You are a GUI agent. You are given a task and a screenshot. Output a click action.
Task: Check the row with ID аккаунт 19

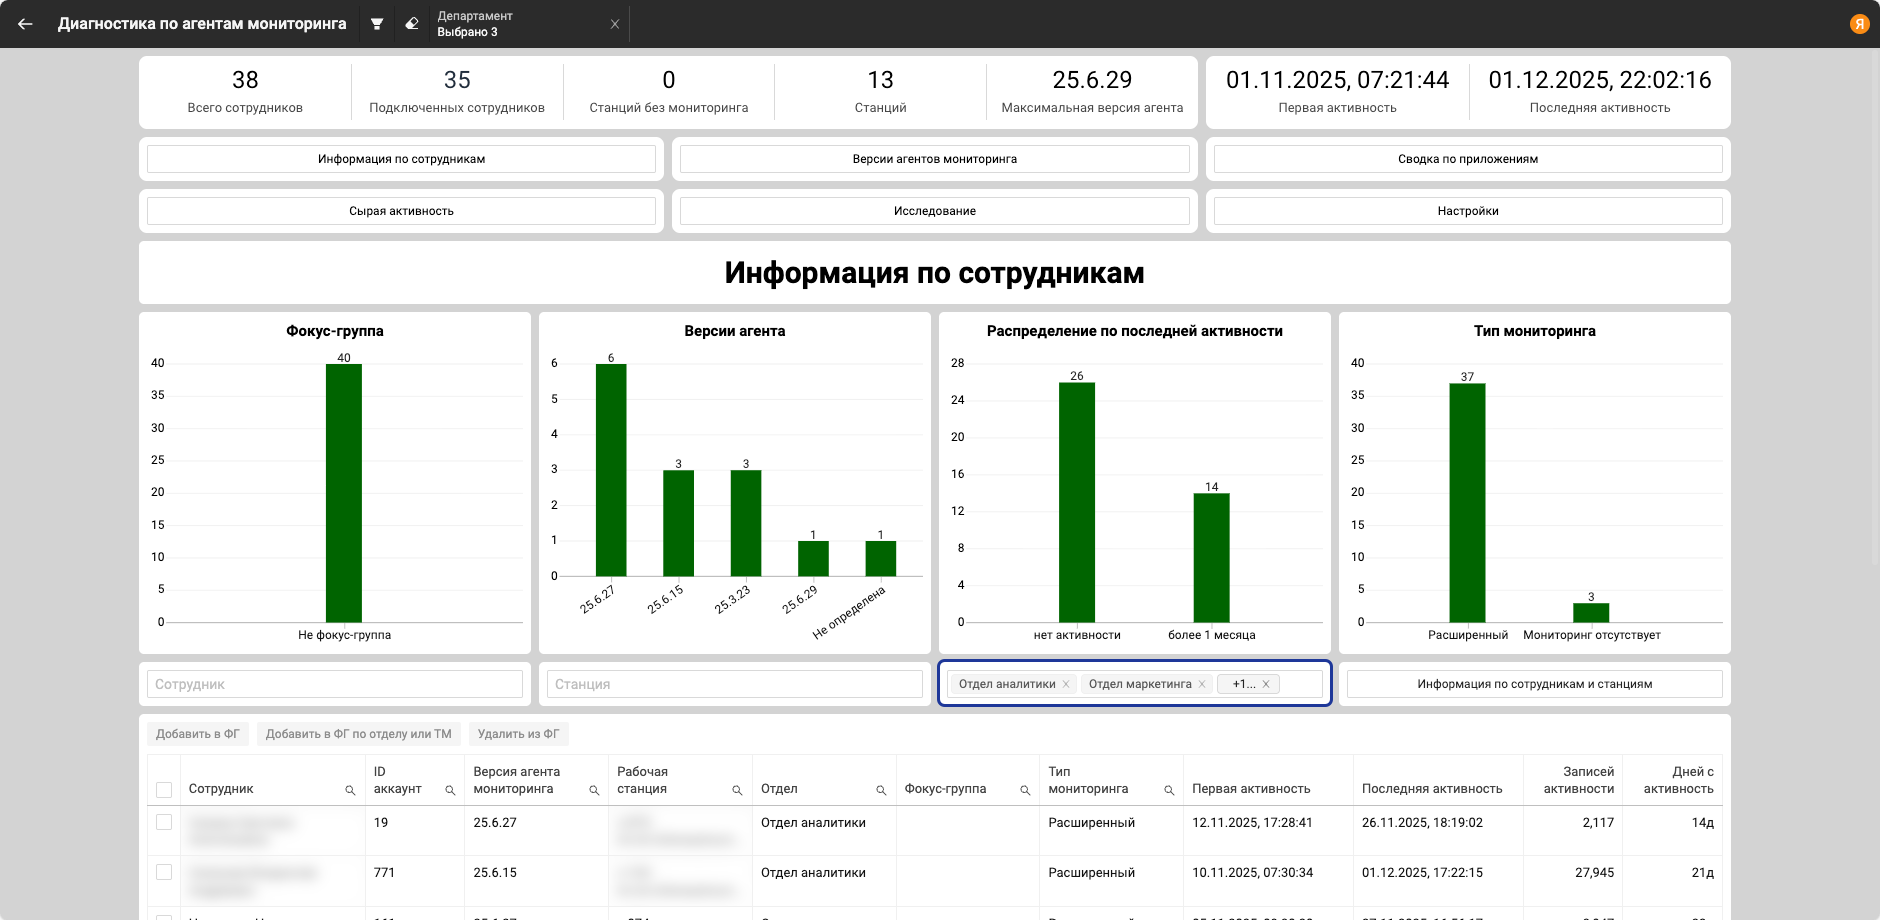pos(164,822)
